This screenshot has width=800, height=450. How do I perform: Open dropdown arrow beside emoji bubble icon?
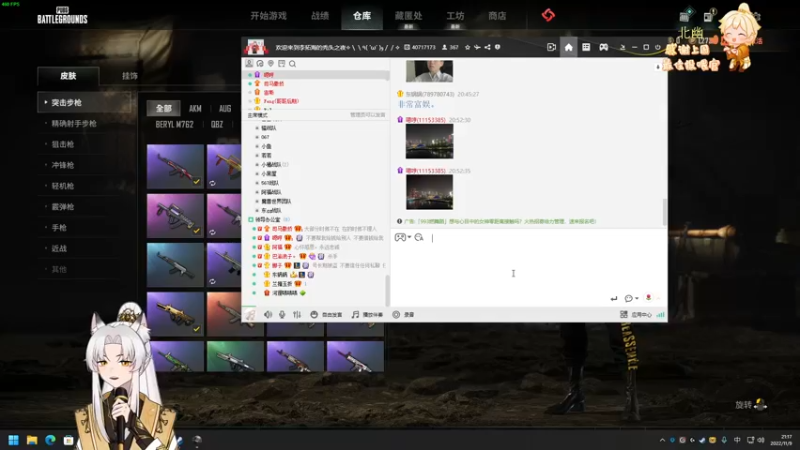(637, 298)
